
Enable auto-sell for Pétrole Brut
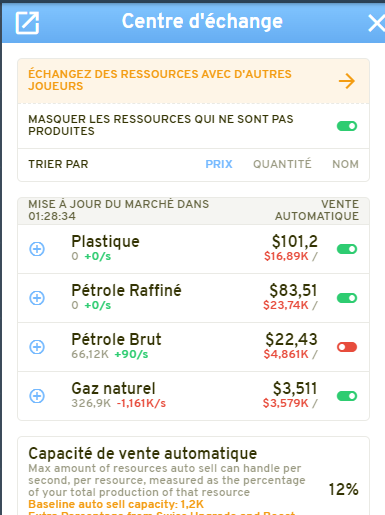(347, 347)
